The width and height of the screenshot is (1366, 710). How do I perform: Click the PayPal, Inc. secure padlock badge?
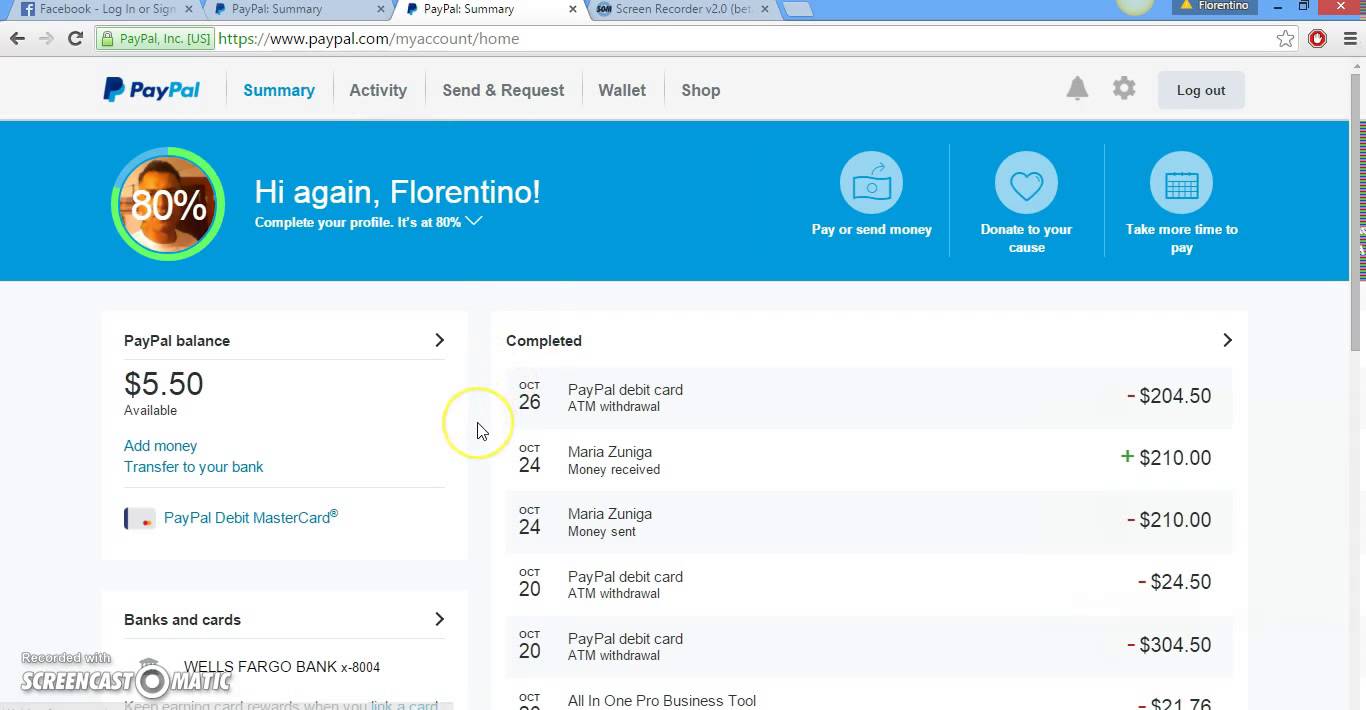(x=156, y=39)
